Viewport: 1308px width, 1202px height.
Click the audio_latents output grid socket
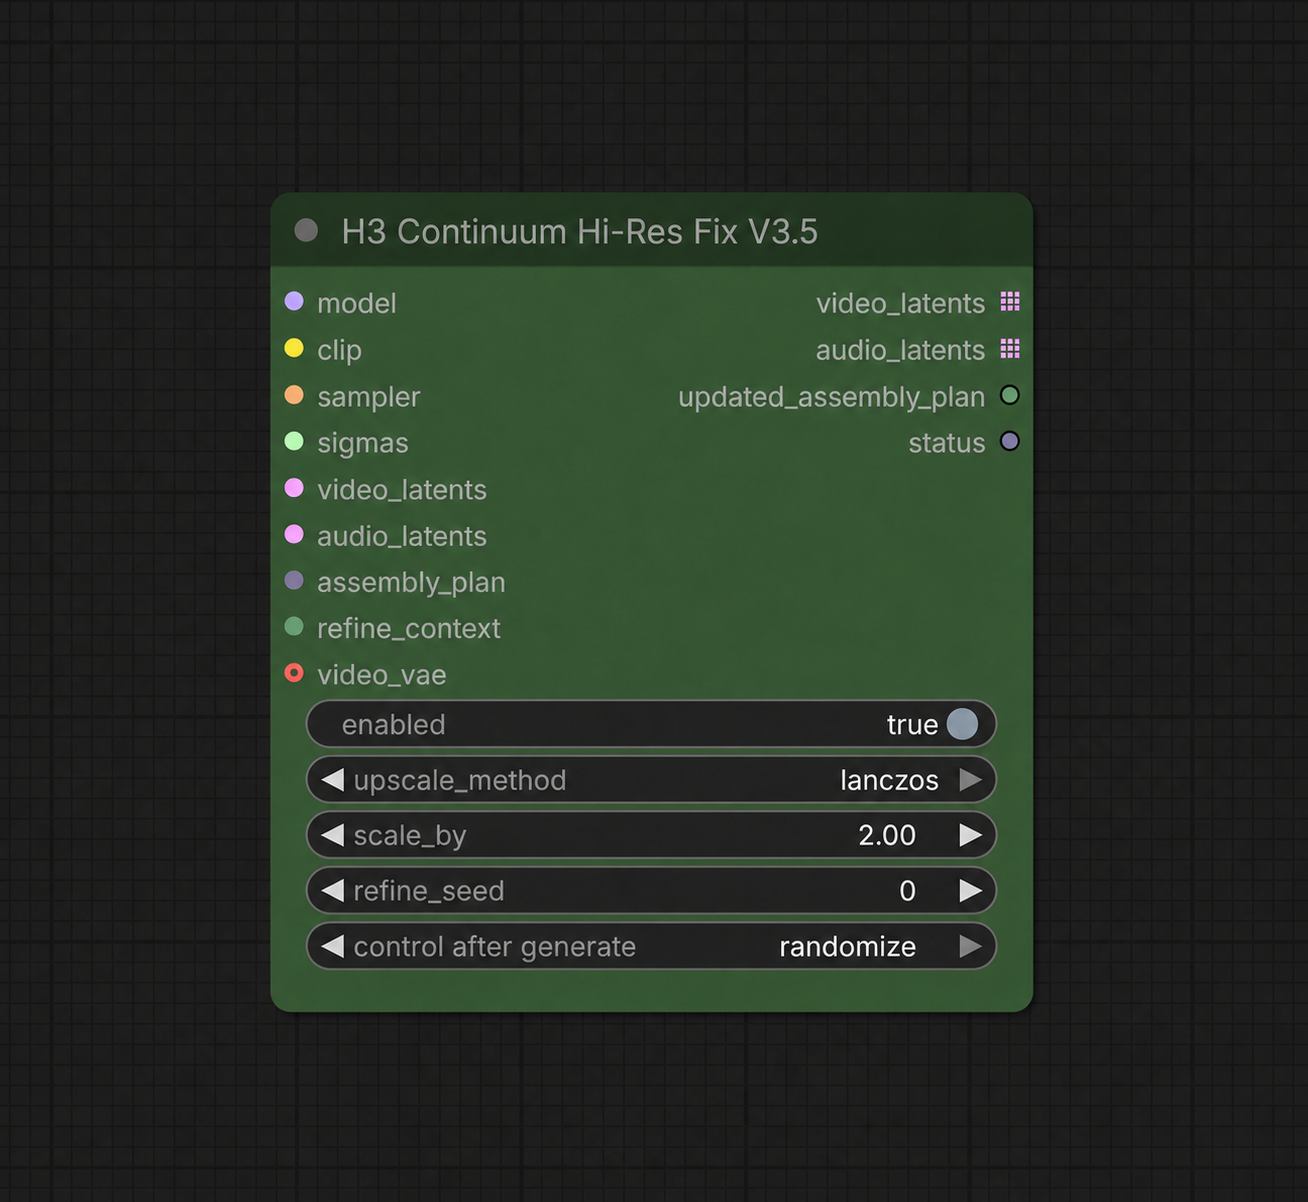click(1010, 348)
